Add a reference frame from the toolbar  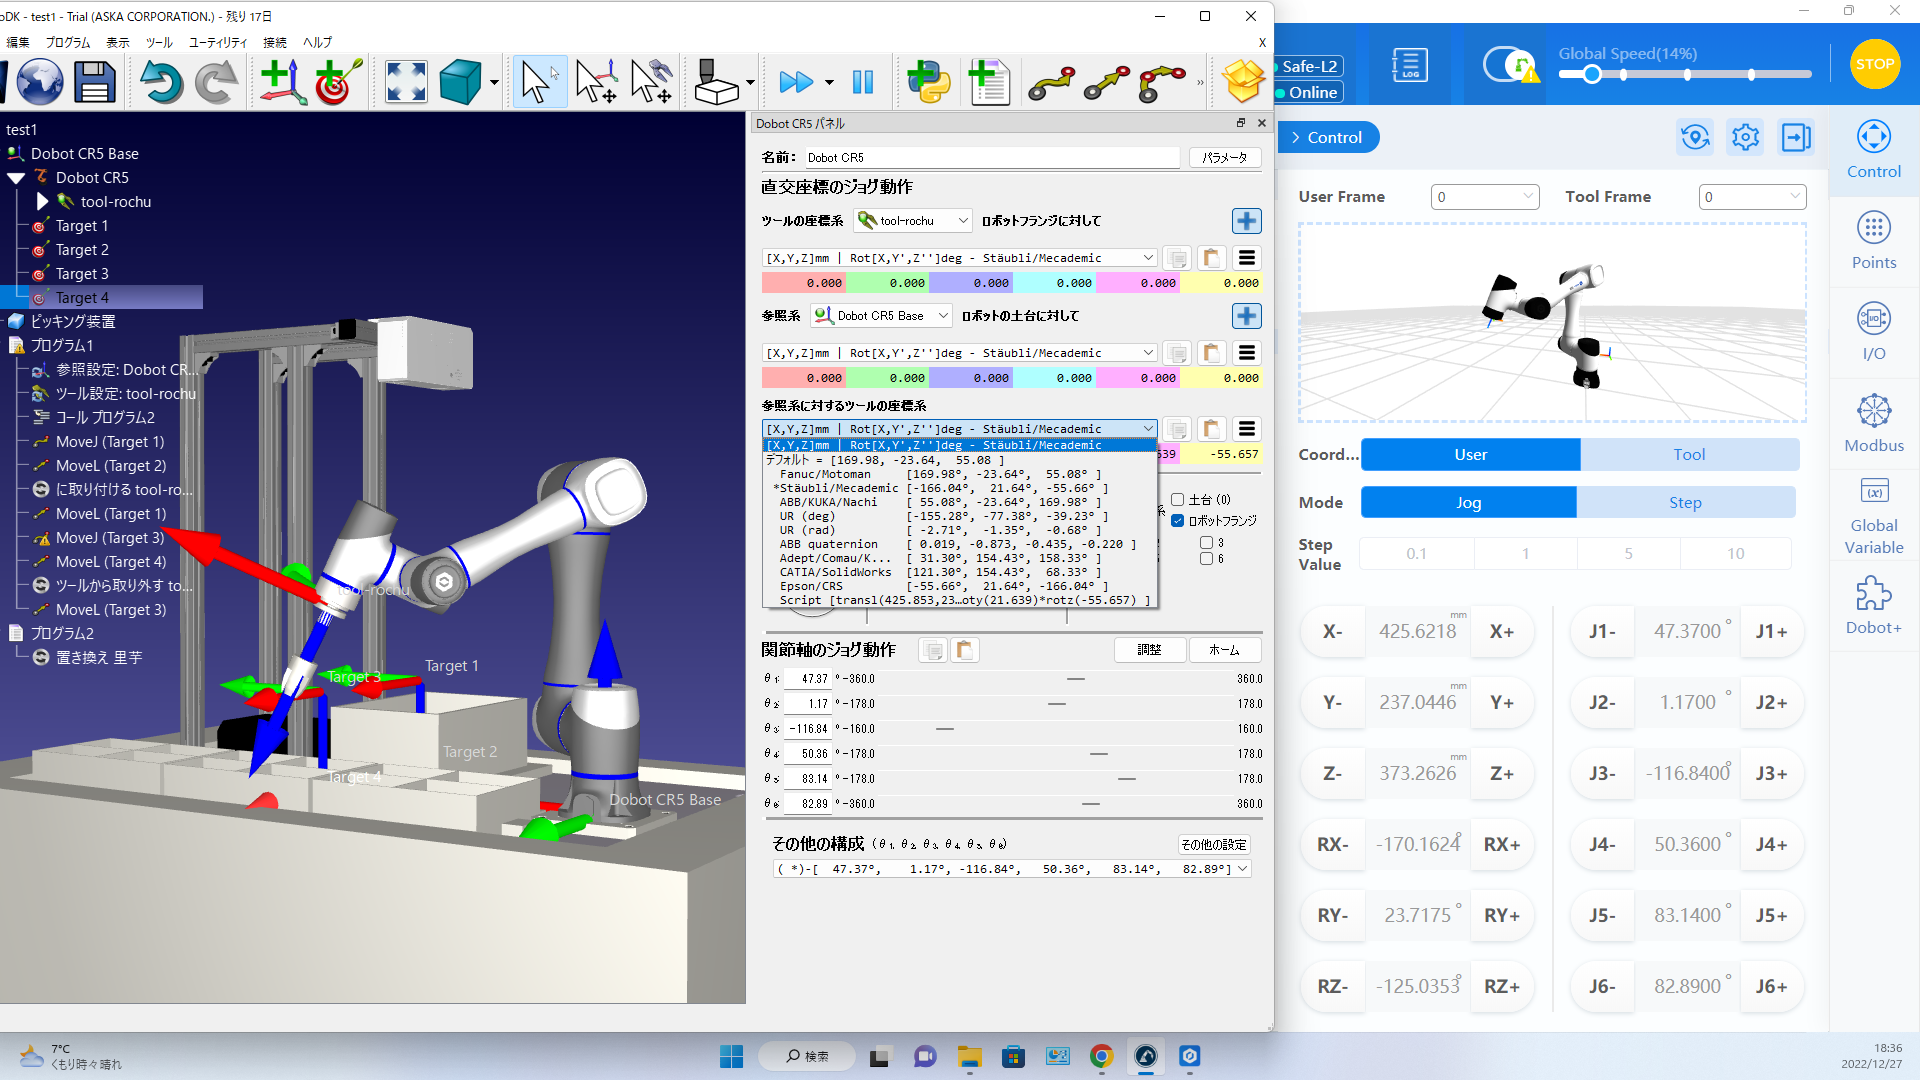tap(282, 82)
